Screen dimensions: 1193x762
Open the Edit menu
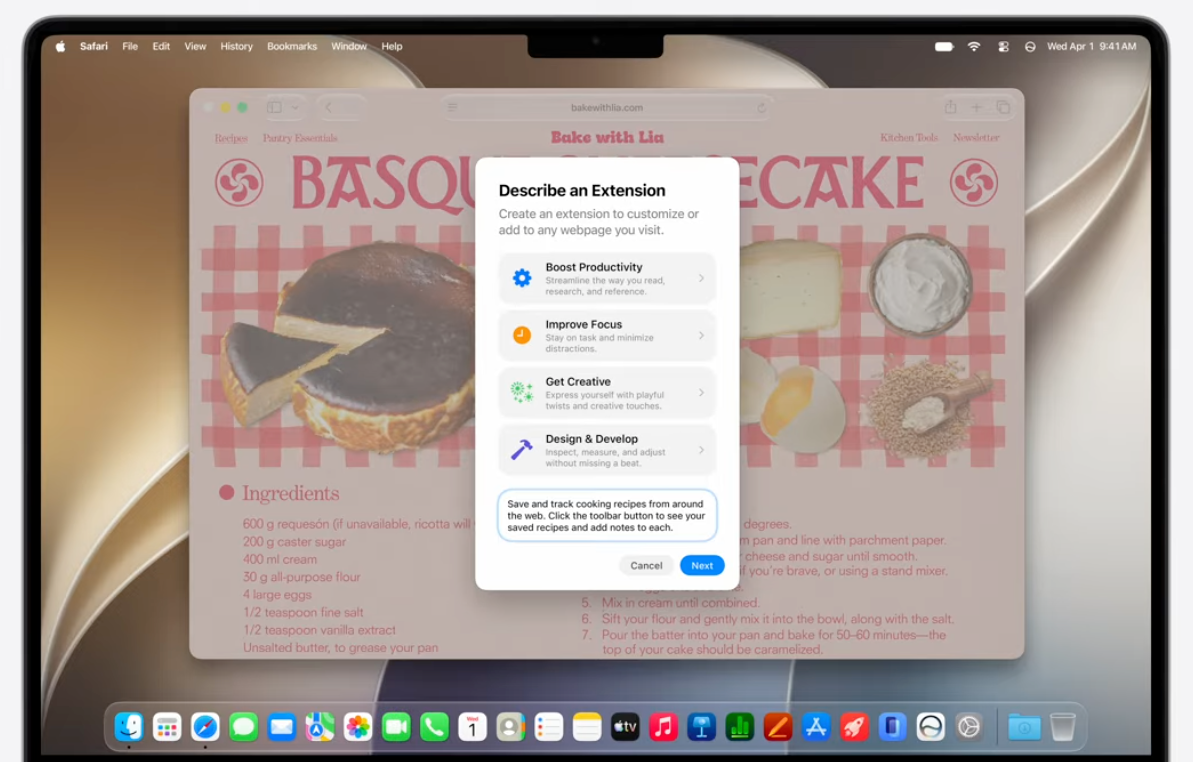[161, 46]
